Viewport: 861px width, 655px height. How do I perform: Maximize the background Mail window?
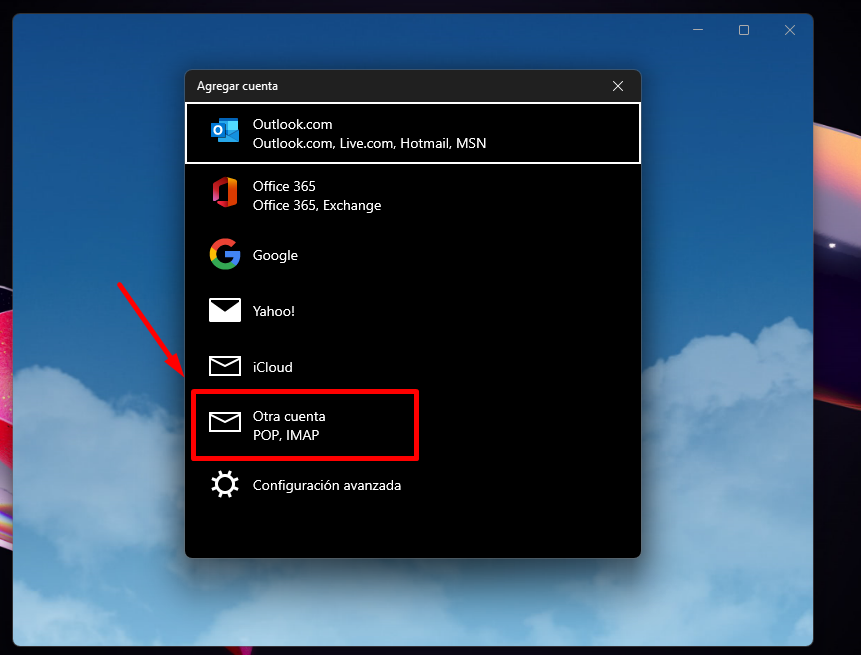743,30
